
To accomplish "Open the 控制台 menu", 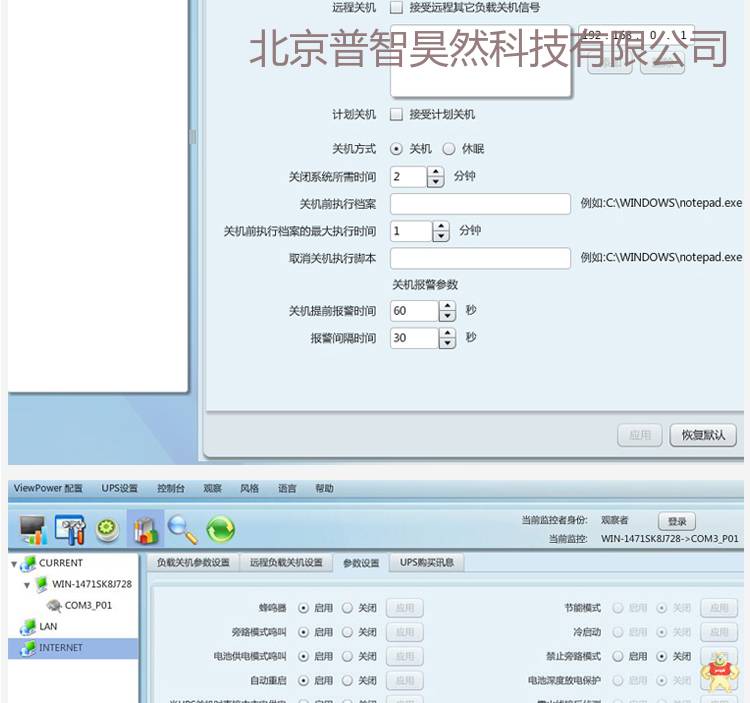I will pyautogui.click(x=171, y=488).
